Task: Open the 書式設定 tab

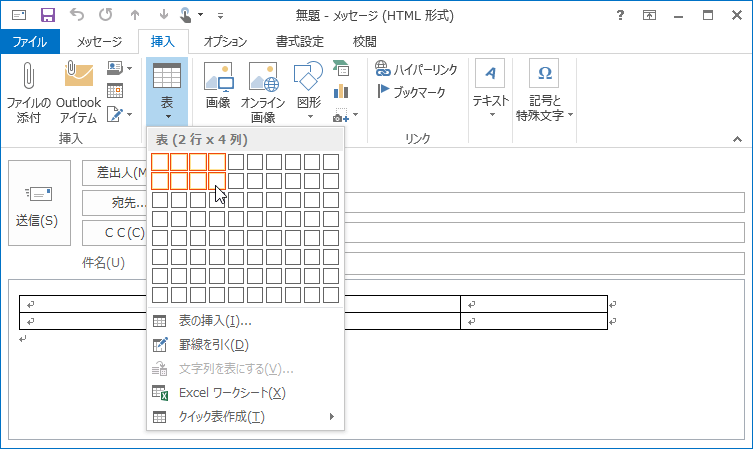Action: (x=299, y=41)
